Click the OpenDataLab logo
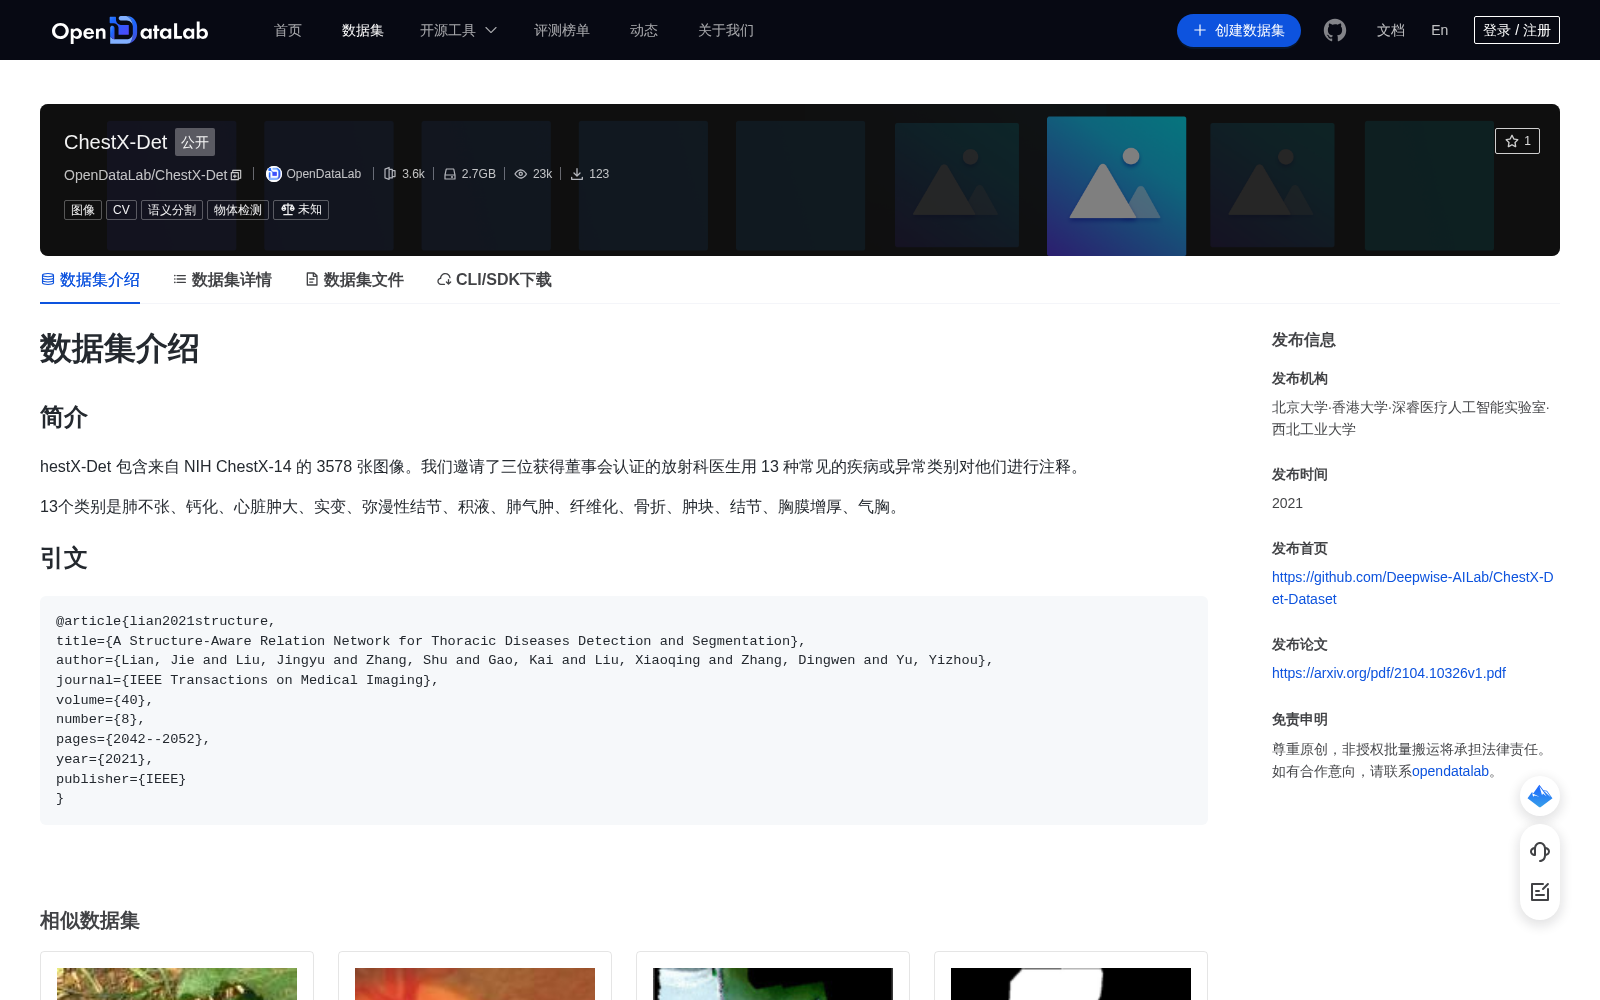The height and width of the screenshot is (1000, 1600). tap(130, 31)
